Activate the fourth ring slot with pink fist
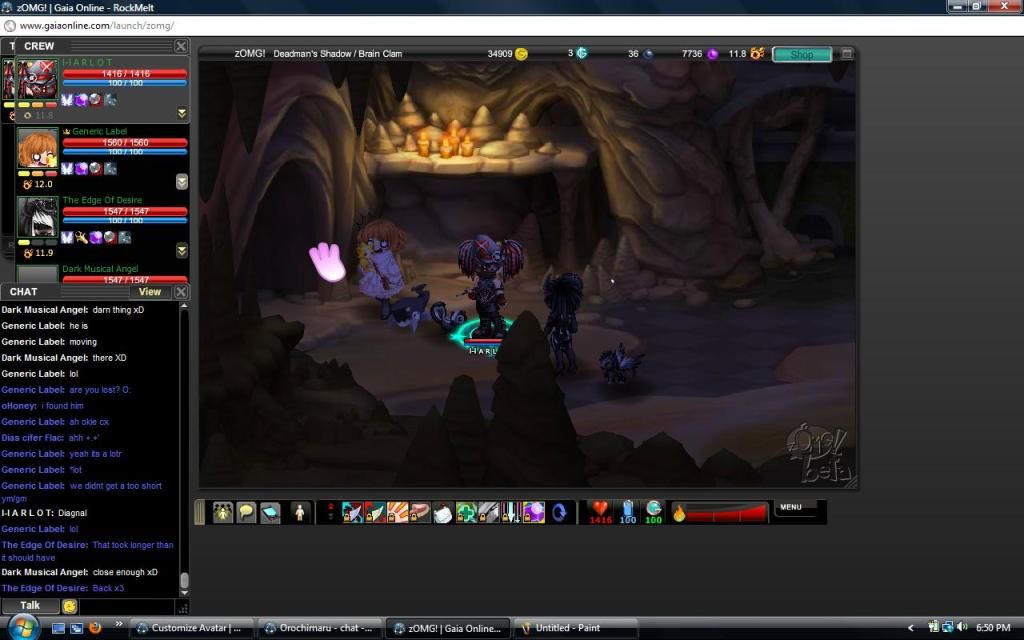Viewport: 1024px width, 640px height. tap(420, 513)
